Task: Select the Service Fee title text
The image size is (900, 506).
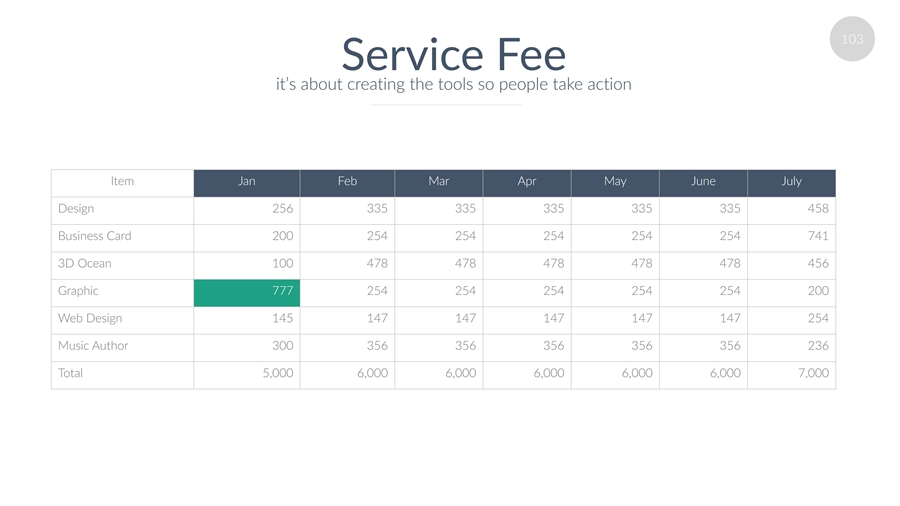Action: pyautogui.click(x=453, y=54)
